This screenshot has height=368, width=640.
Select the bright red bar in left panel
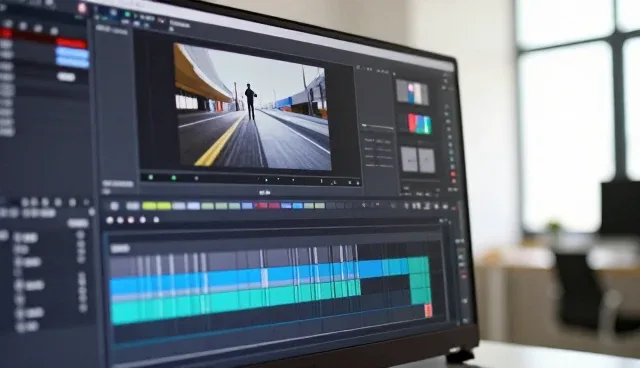(x=71, y=43)
